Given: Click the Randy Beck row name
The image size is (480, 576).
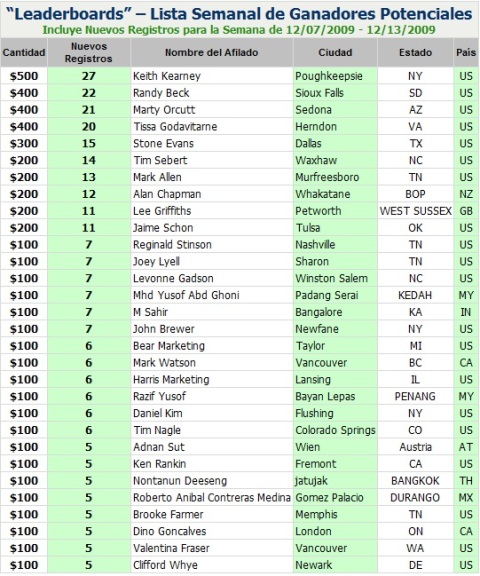Looking at the screenshot, I should [161, 93].
